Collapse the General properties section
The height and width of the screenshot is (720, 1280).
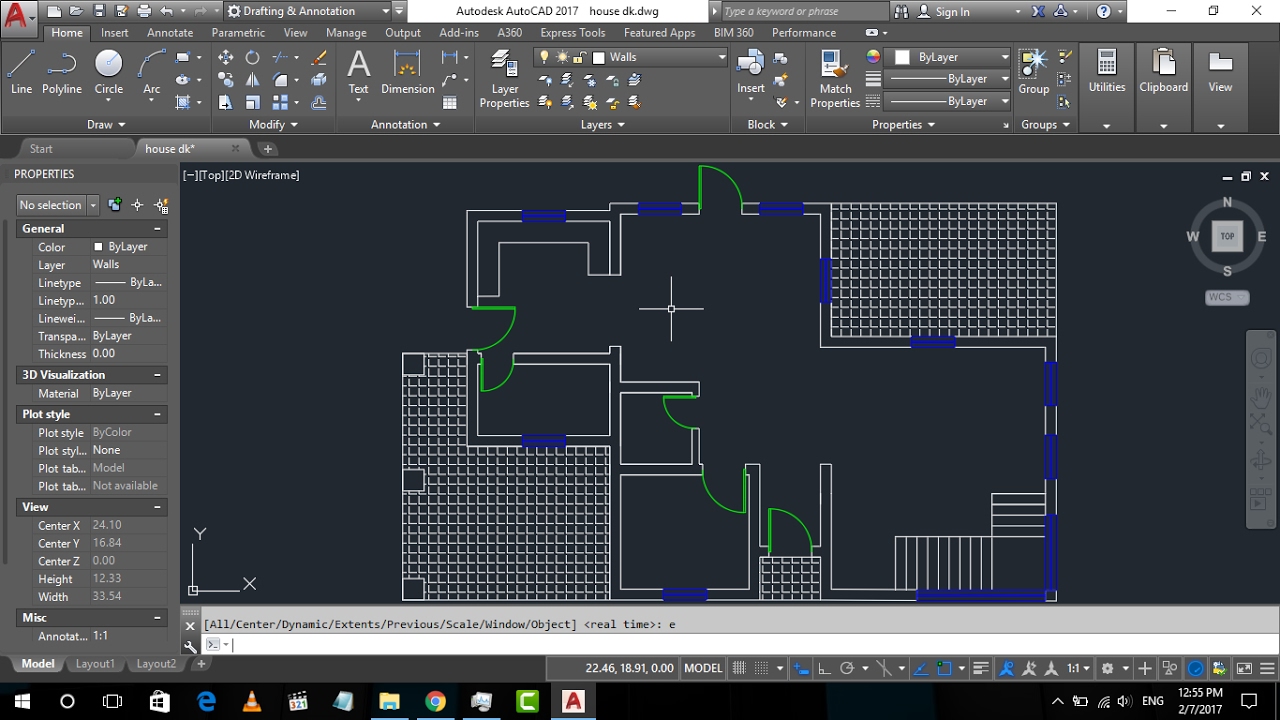click(x=157, y=229)
